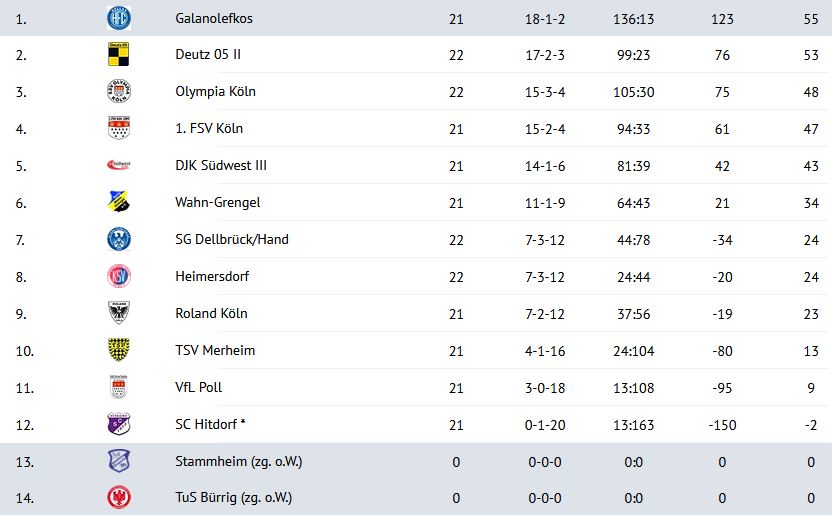Viewport: 832px width, 517px height.
Task: Select the TSV Merheim team name
Action: [x=215, y=350]
